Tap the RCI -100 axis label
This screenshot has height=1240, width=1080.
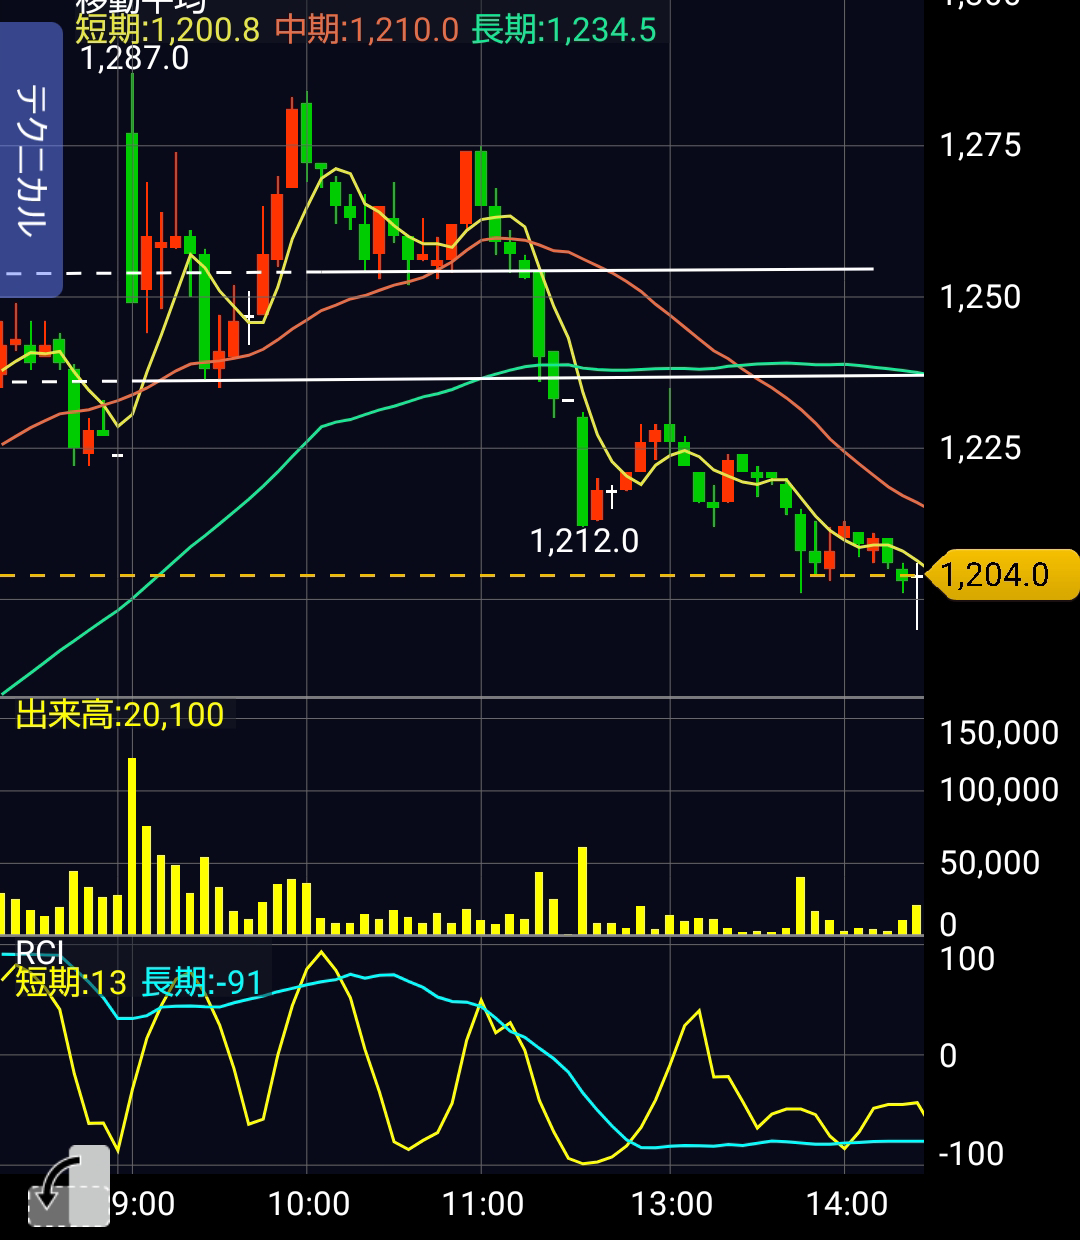coord(971,1154)
